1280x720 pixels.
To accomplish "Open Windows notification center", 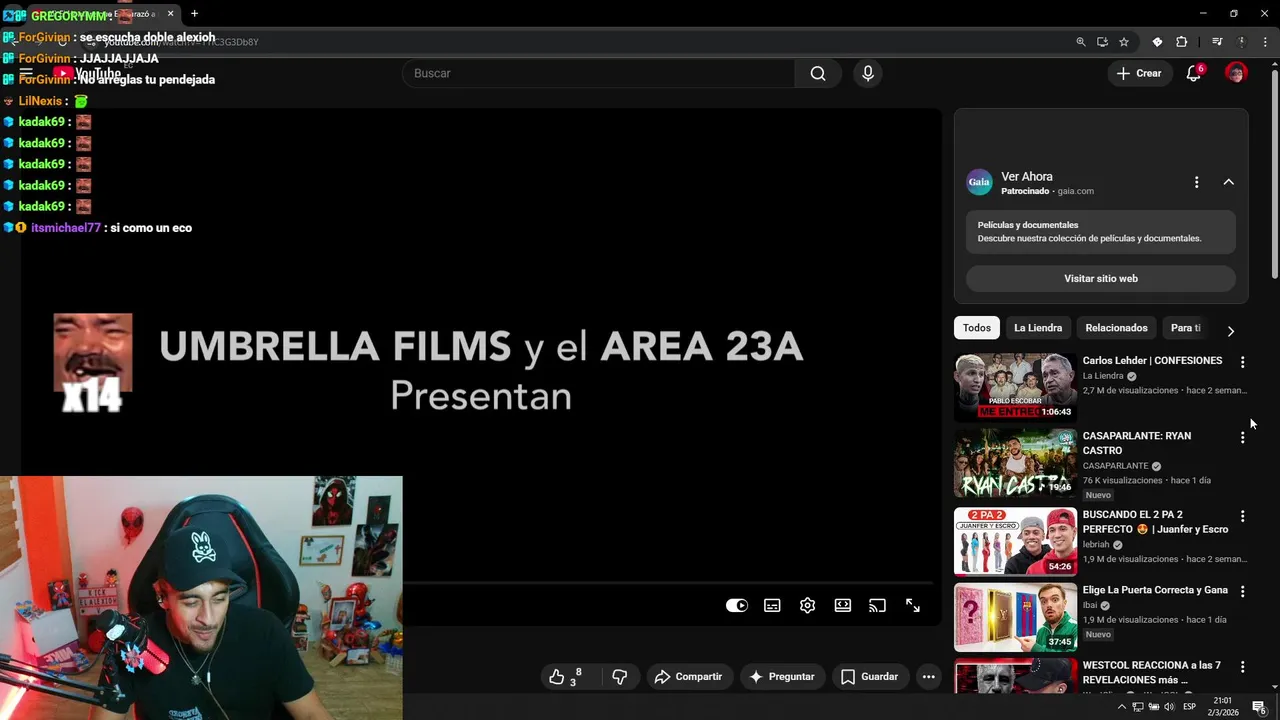I will [x=1259, y=707].
